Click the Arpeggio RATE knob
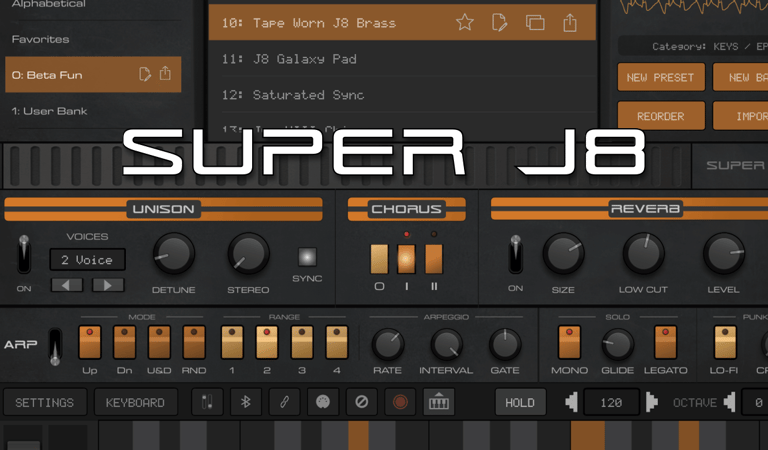Image resolution: width=768 pixels, height=450 pixels. pos(387,344)
